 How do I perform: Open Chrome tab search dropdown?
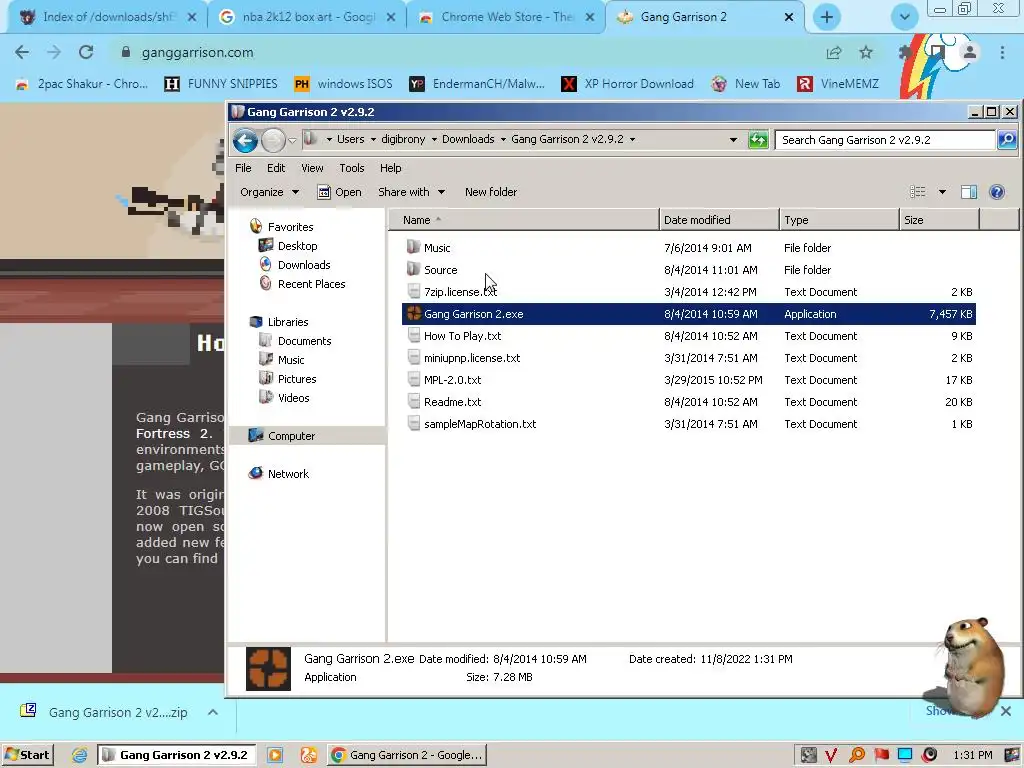click(x=904, y=17)
